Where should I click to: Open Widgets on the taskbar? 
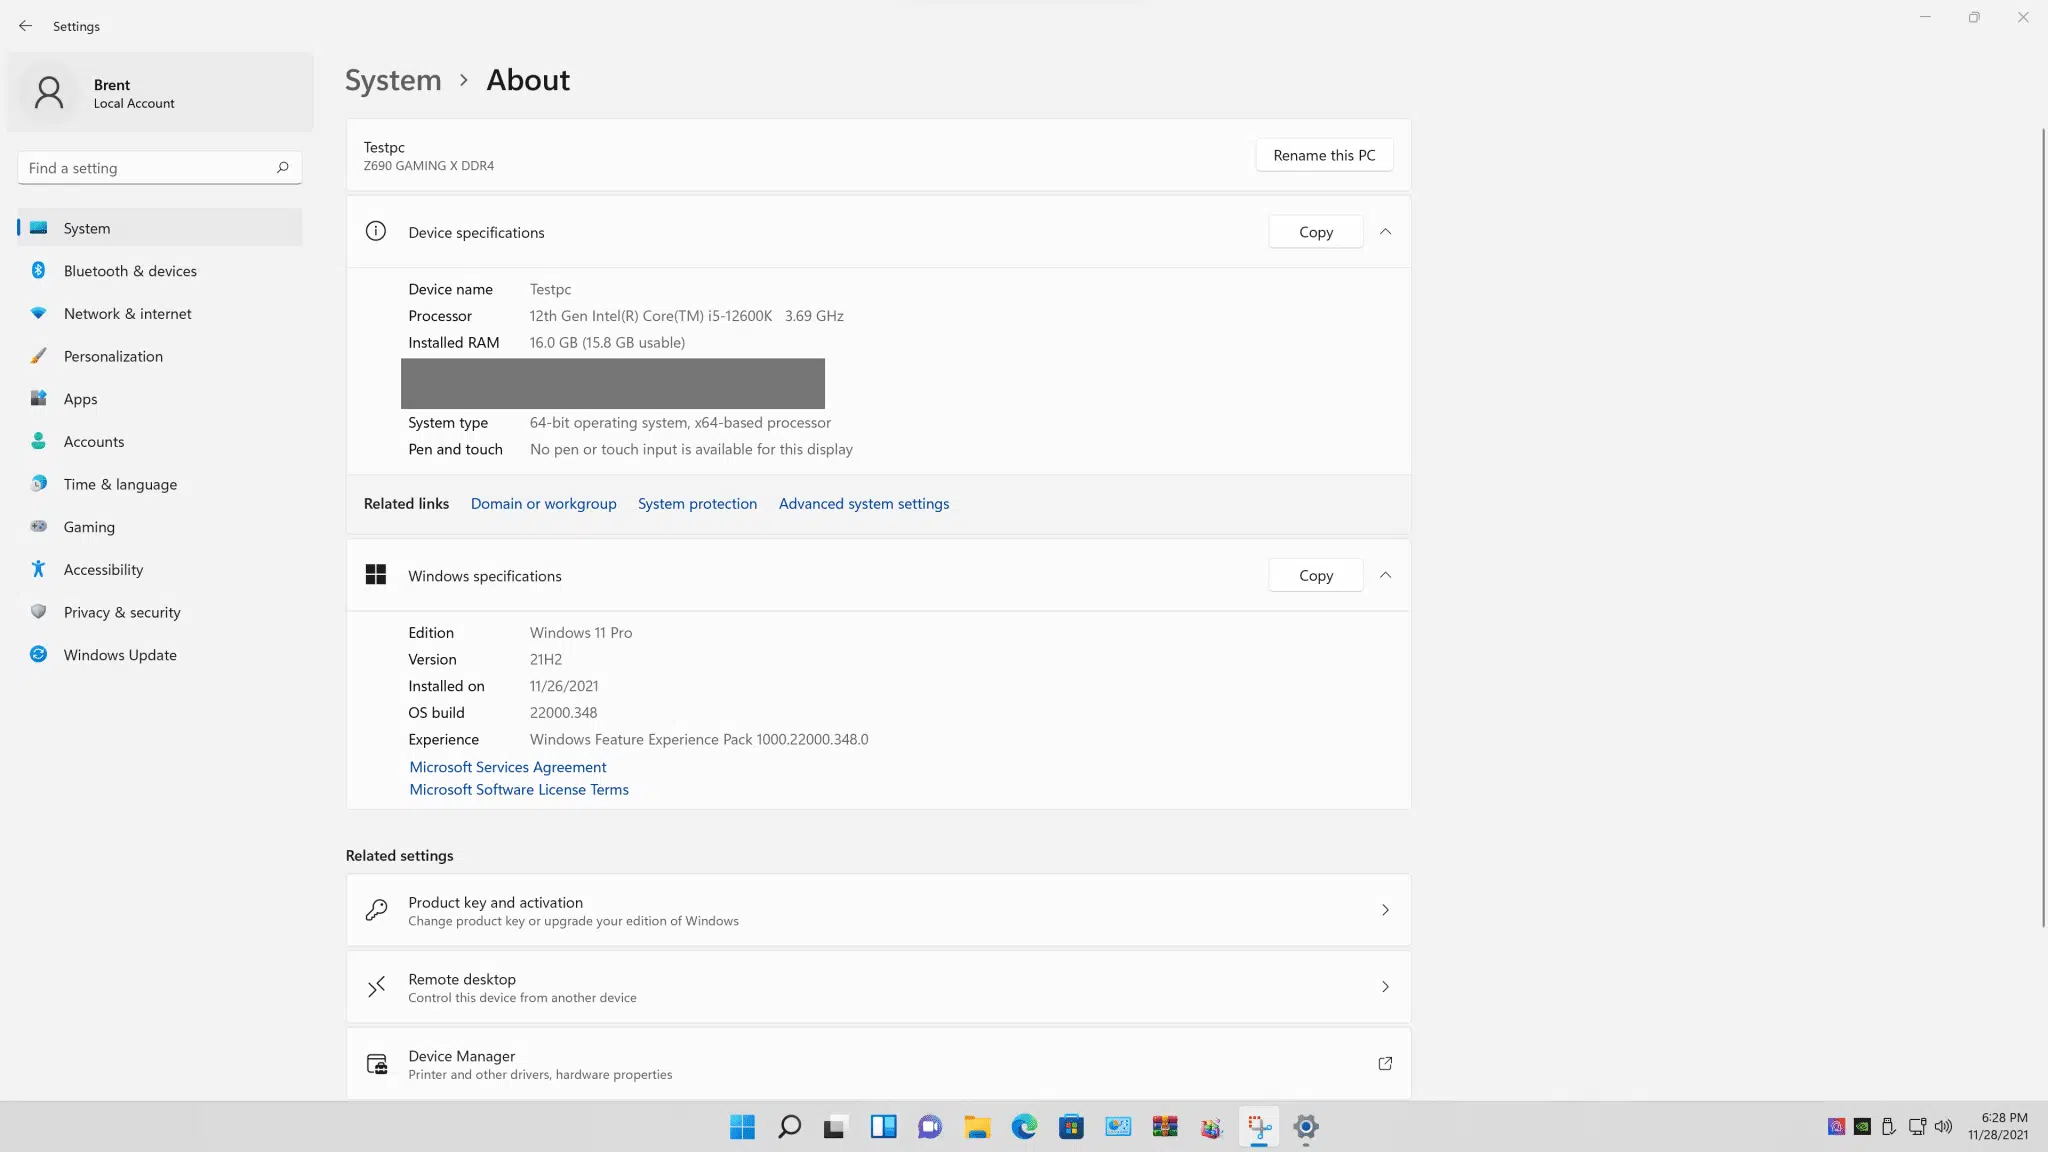coord(883,1127)
